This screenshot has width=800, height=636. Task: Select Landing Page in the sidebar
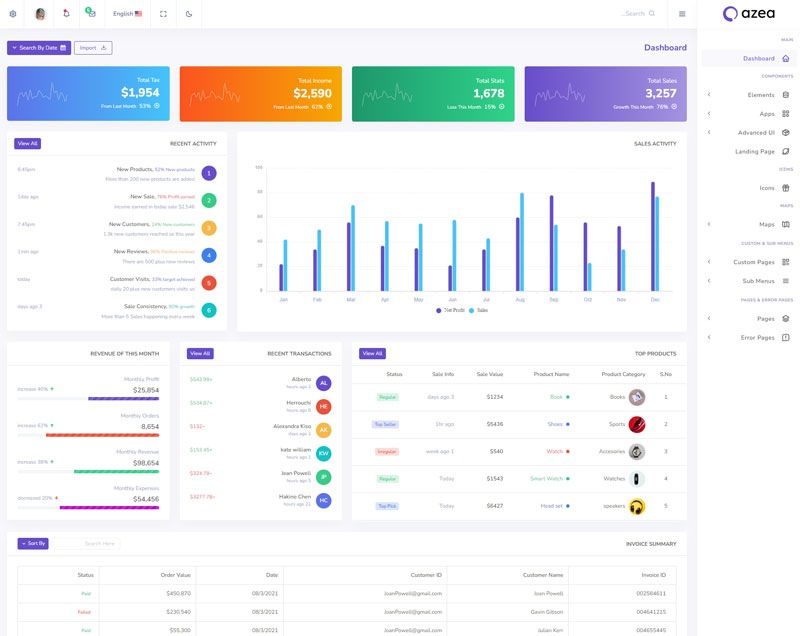755,151
